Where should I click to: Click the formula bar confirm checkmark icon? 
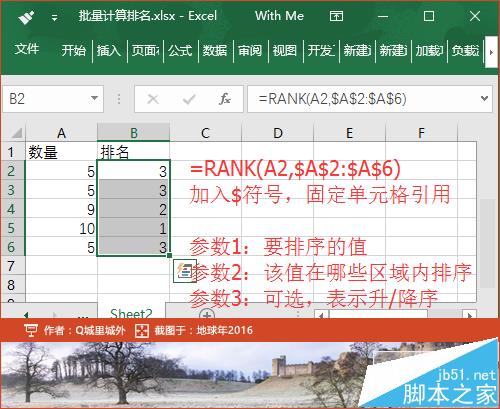[x=189, y=99]
